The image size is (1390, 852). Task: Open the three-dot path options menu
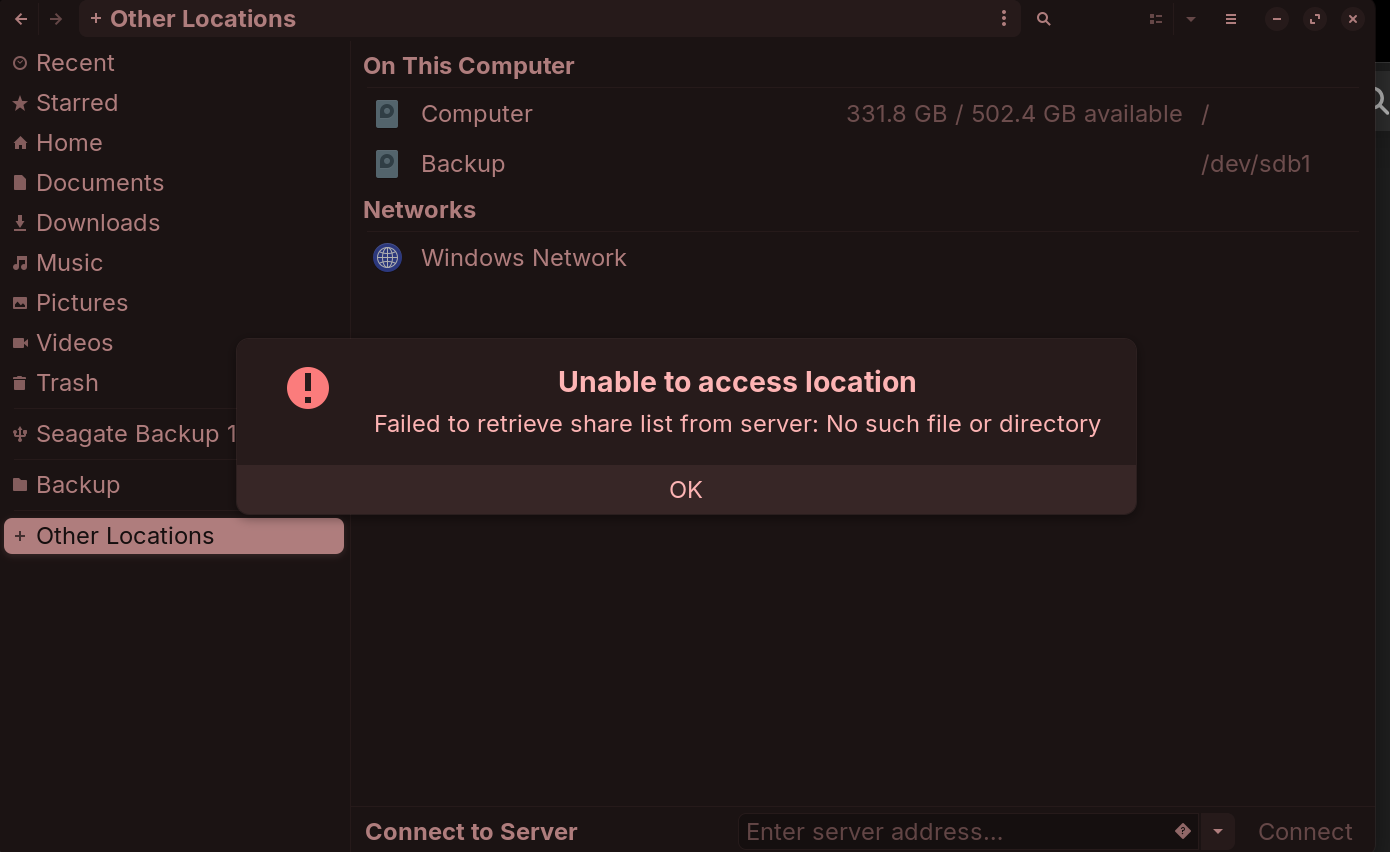click(1004, 19)
